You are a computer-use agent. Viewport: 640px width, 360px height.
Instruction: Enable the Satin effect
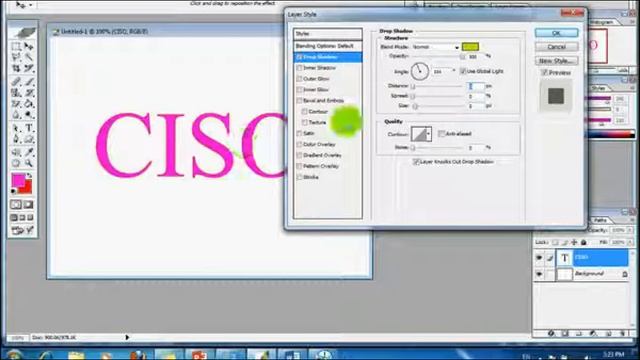[299, 133]
